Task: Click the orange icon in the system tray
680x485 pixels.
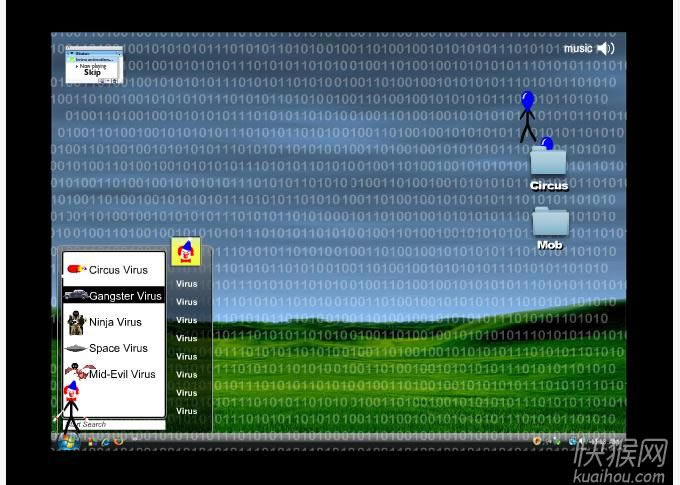Action: 537,441
